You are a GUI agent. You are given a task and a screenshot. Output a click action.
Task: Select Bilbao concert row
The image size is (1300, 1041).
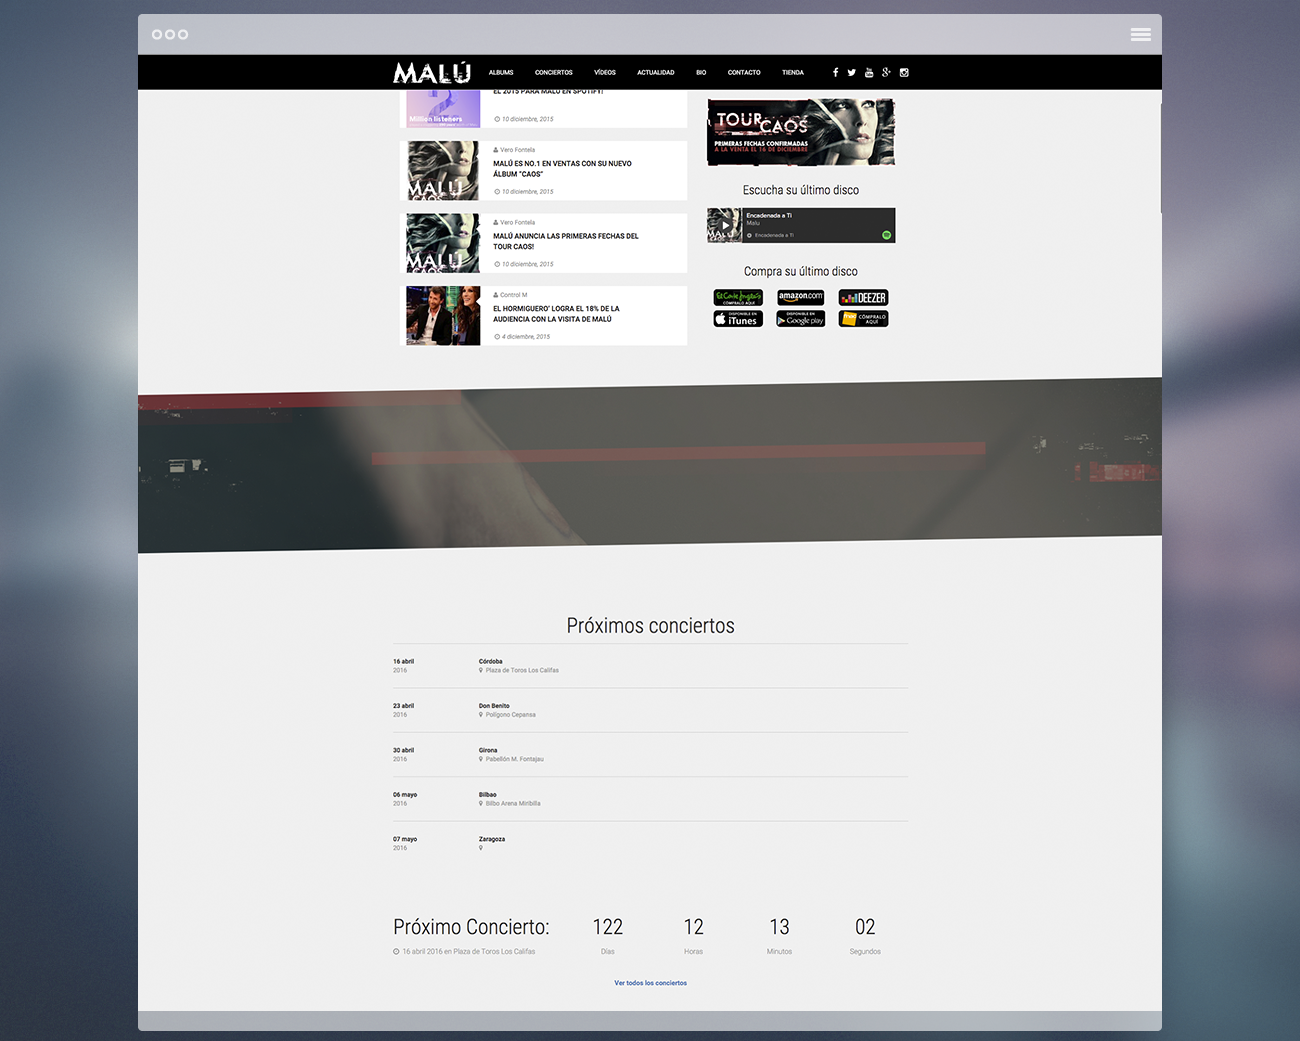tap(650, 799)
